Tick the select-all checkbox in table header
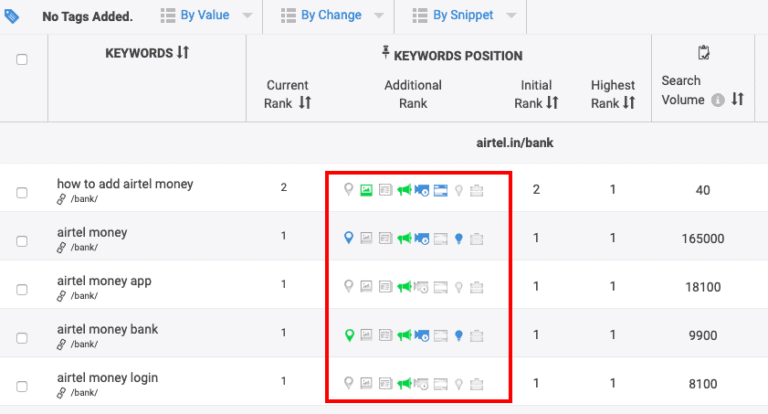 pyautogui.click(x=22, y=60)
